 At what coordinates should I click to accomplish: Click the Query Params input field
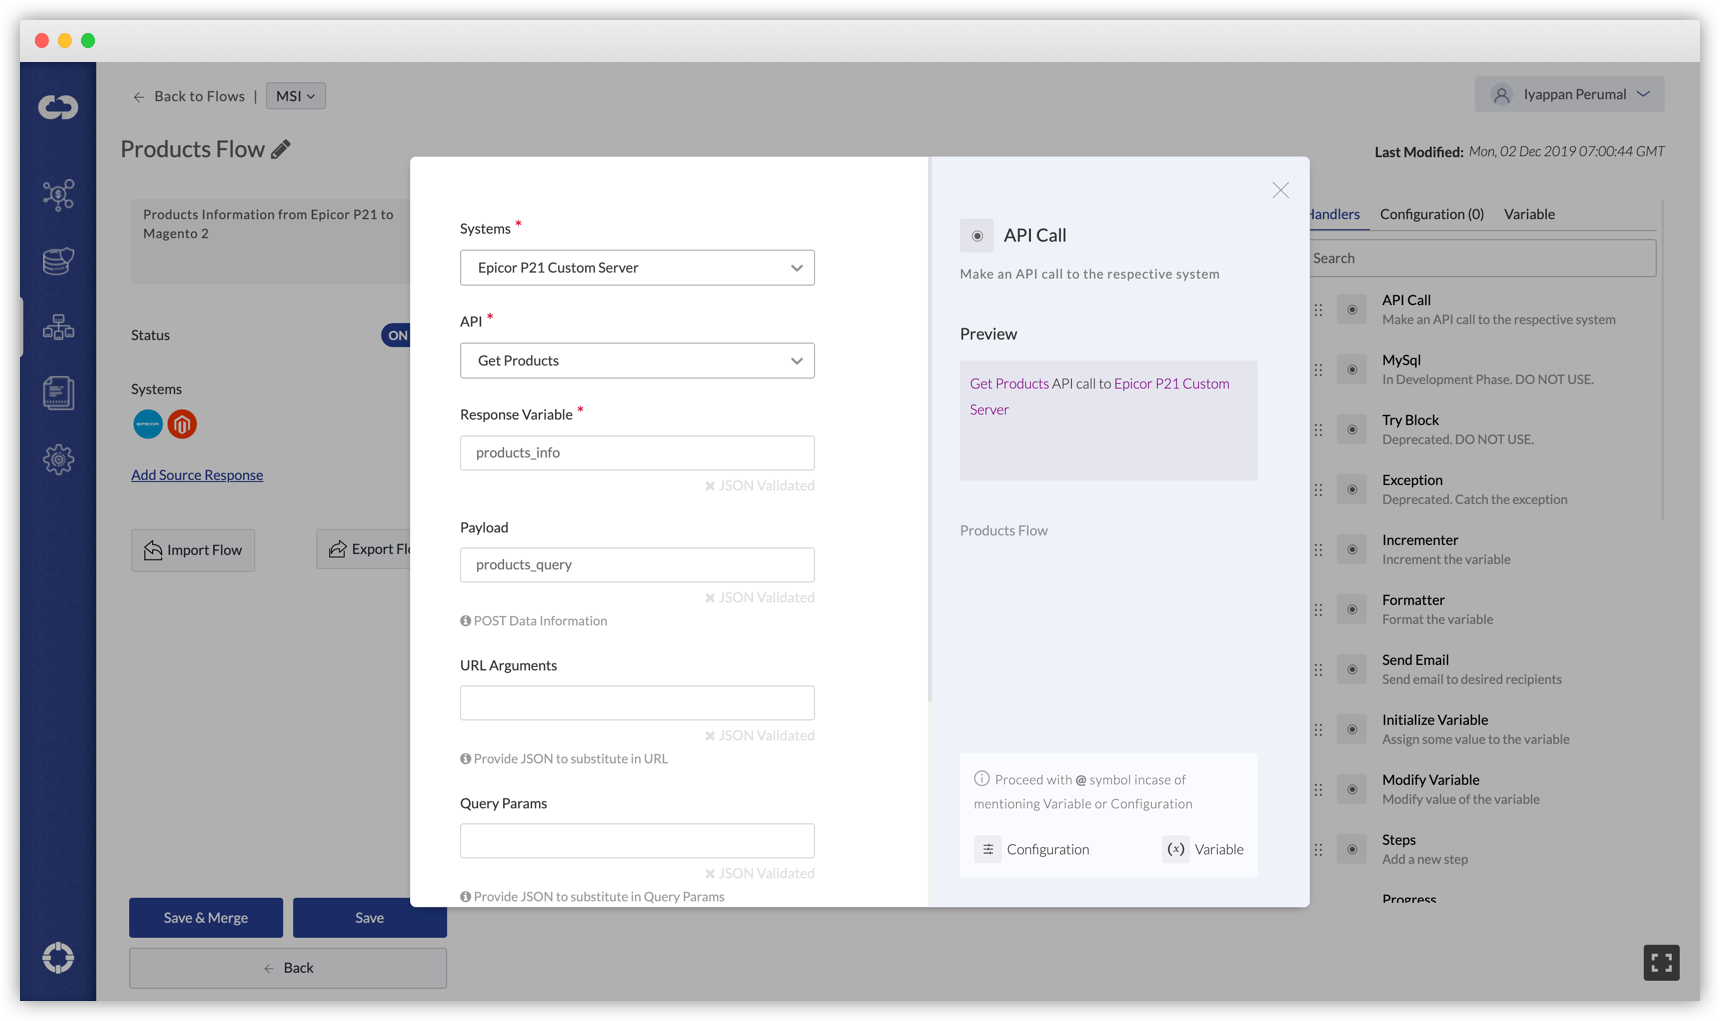pyautogui.click(x=637, y=841)
